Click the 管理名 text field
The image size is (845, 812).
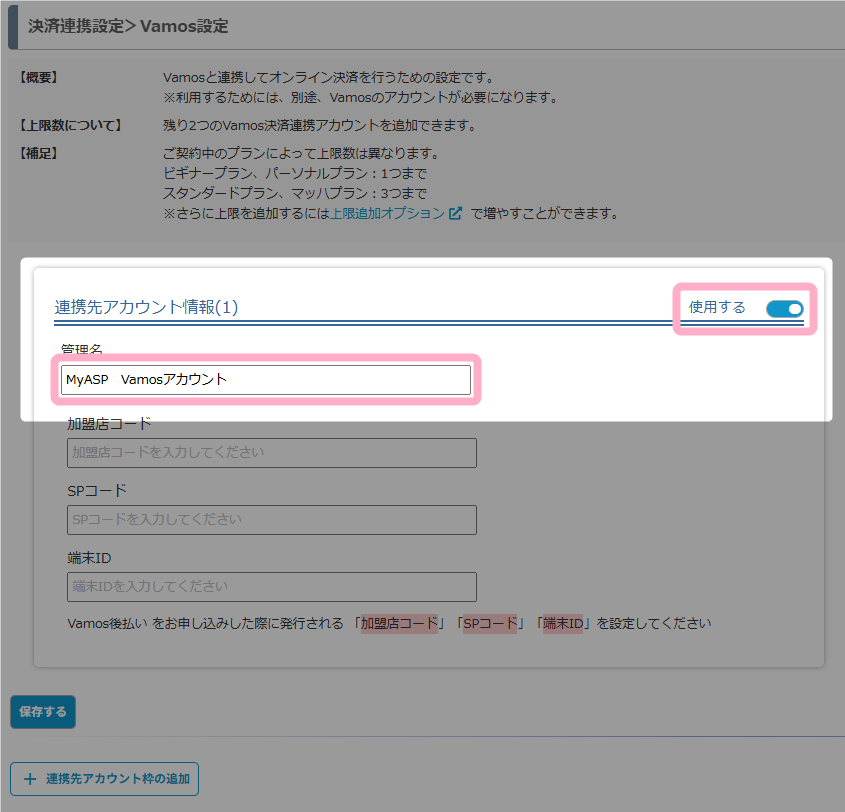(265, 380)
